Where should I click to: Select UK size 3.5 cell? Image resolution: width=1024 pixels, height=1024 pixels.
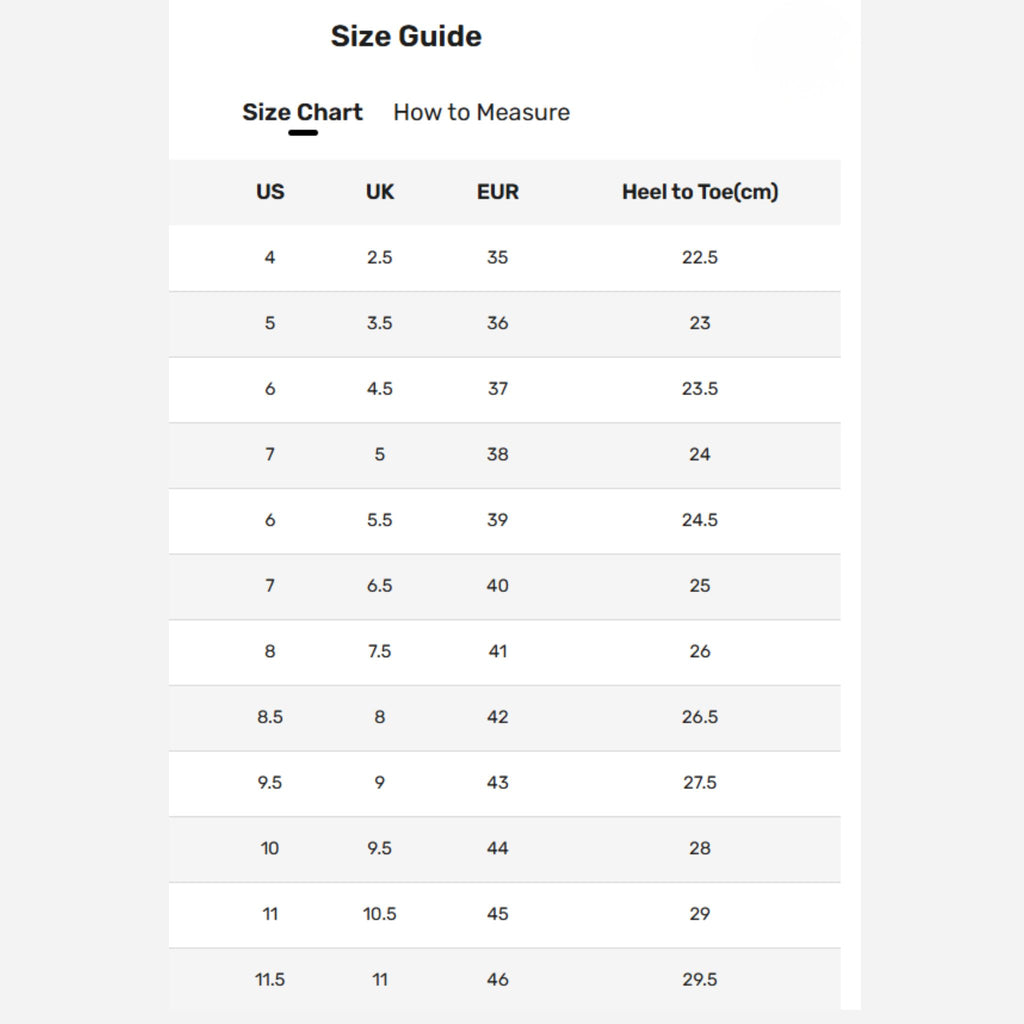tap(380, 323)
